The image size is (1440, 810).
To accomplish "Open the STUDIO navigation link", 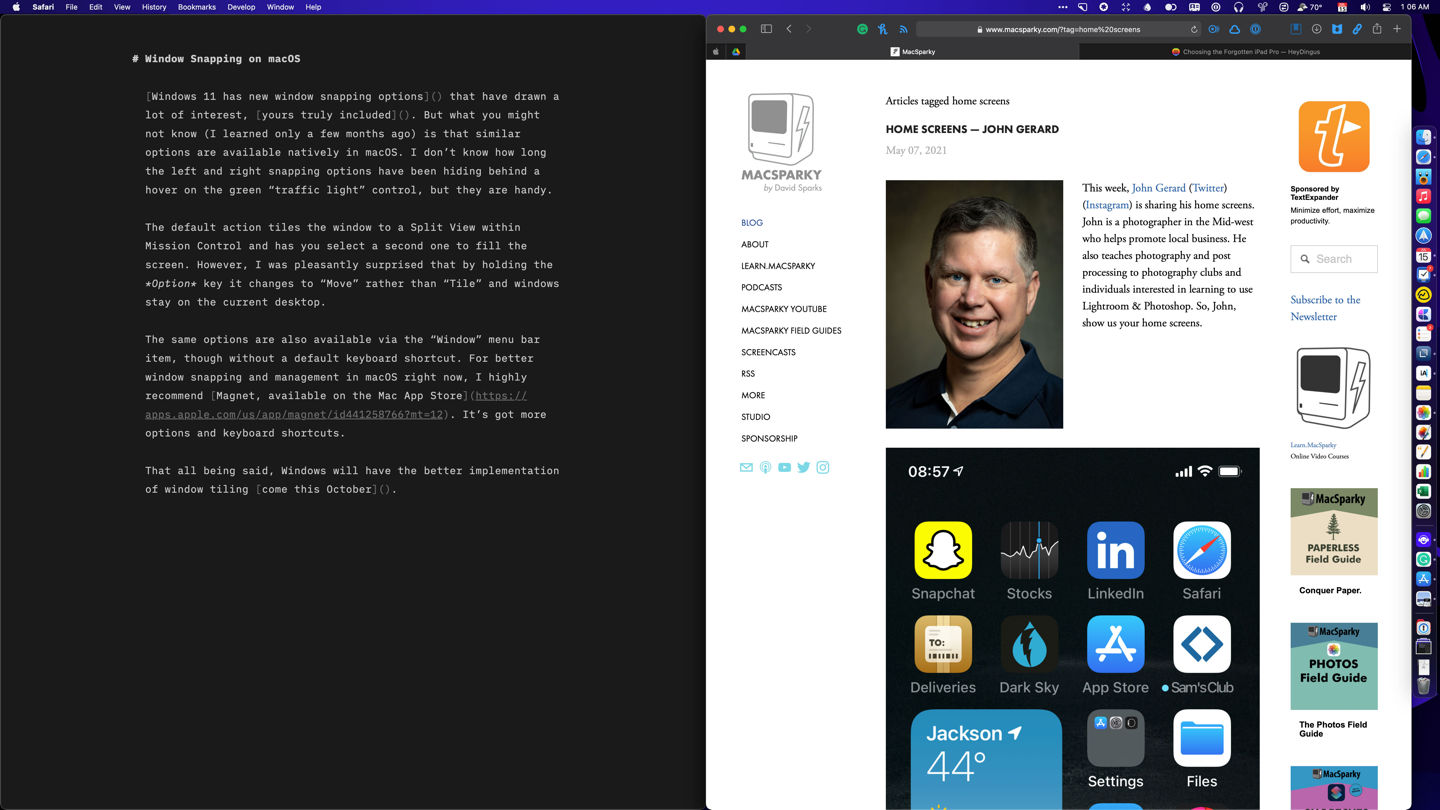I will [756, 417].
